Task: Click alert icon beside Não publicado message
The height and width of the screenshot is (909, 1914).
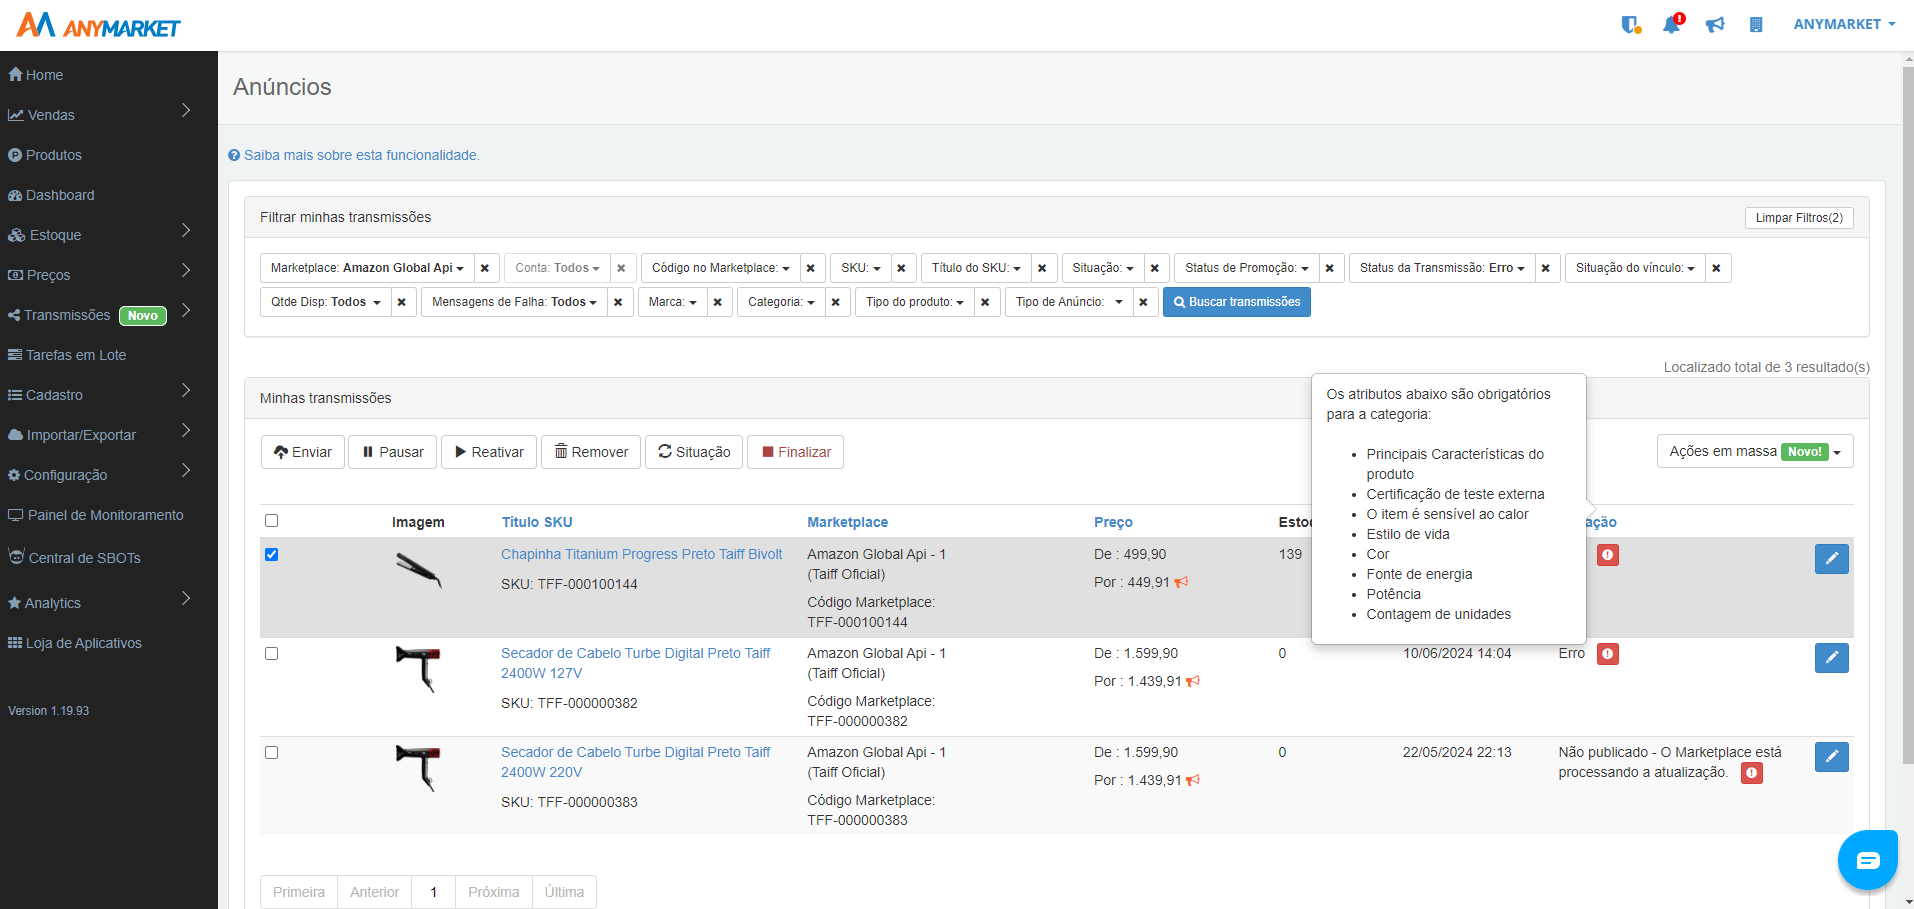Action: [x=1752, y=773]
